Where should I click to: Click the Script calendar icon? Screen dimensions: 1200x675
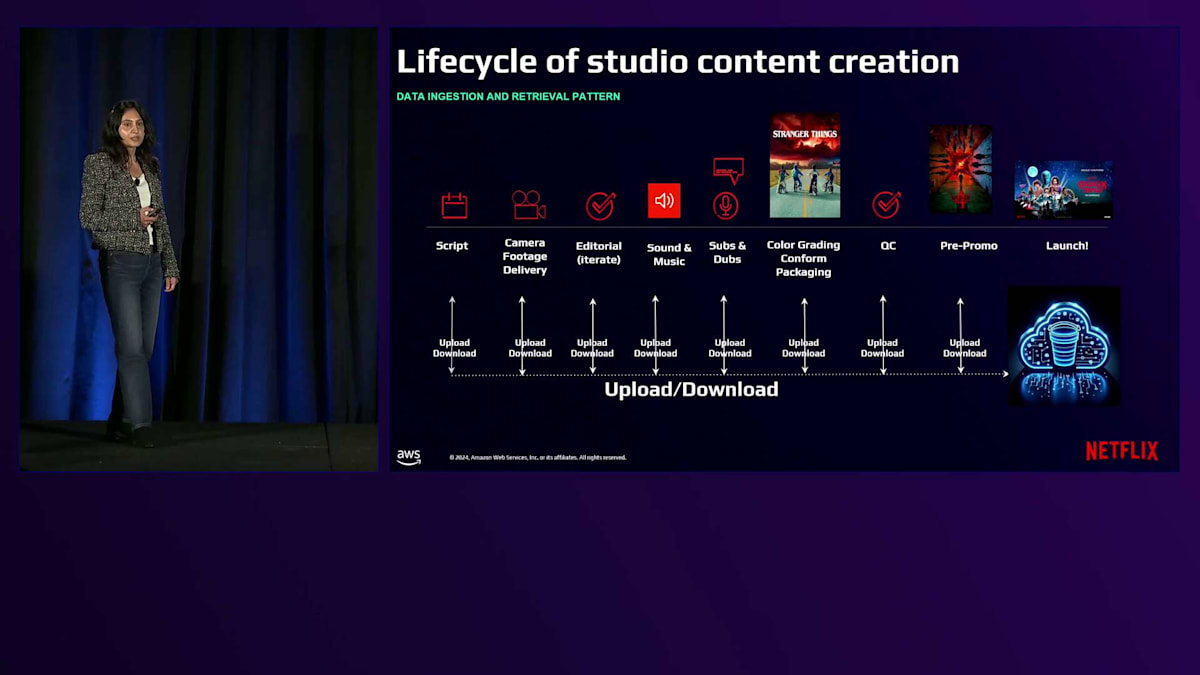point(454,206)
